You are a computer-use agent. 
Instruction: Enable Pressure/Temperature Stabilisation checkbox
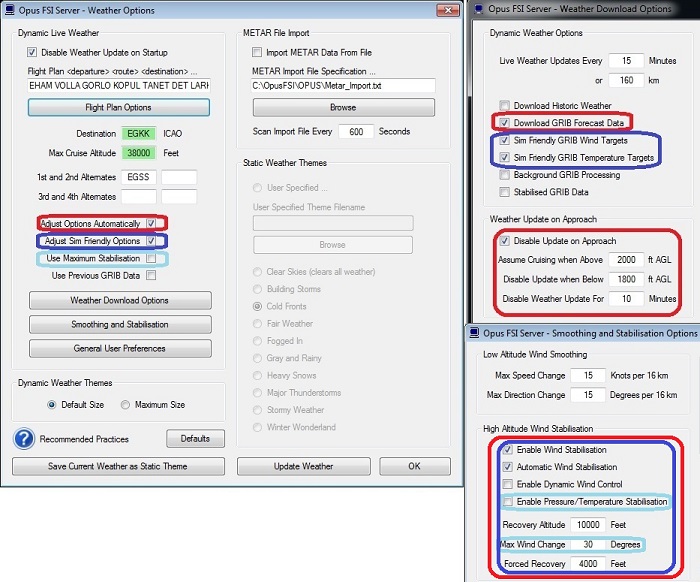pyautogui.click(x=508, y=502)
